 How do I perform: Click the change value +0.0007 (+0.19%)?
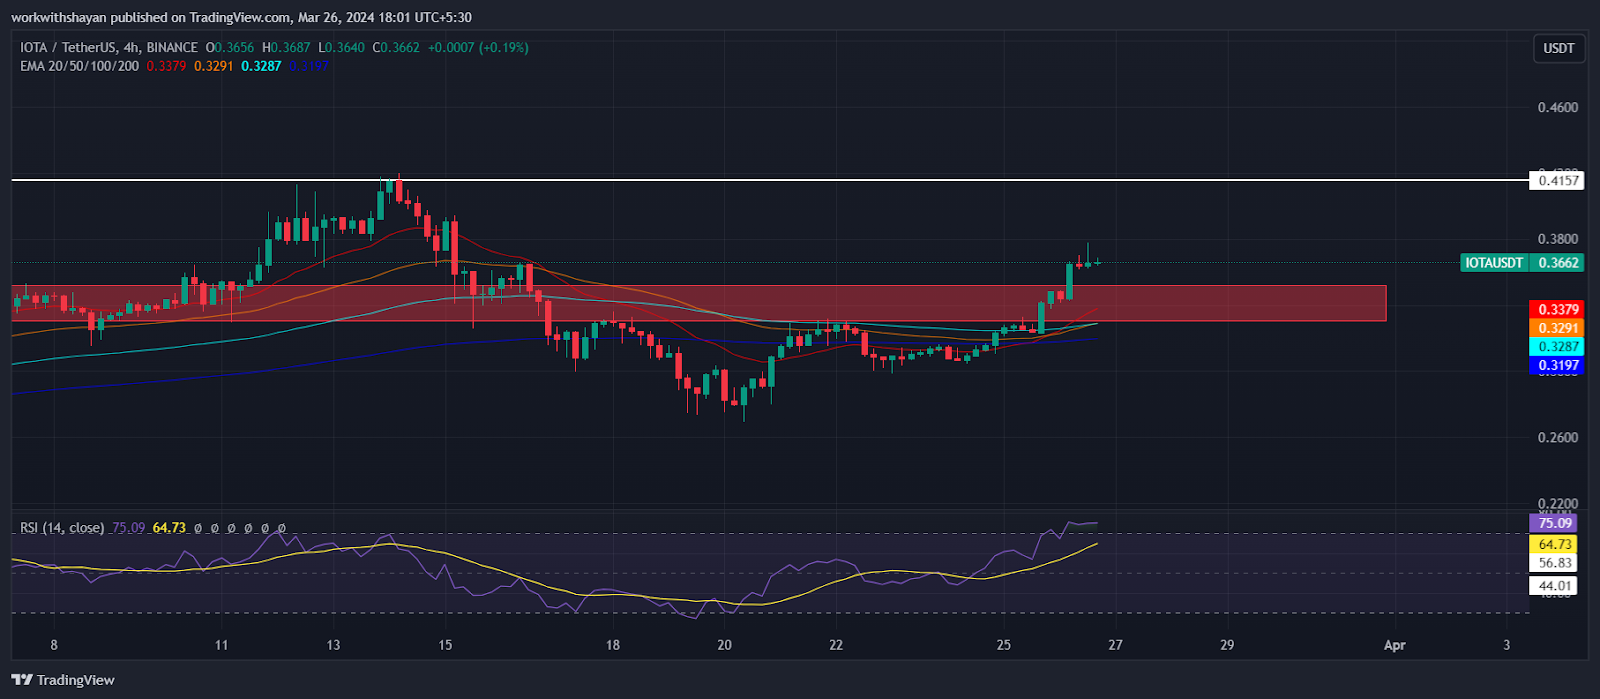478,47
